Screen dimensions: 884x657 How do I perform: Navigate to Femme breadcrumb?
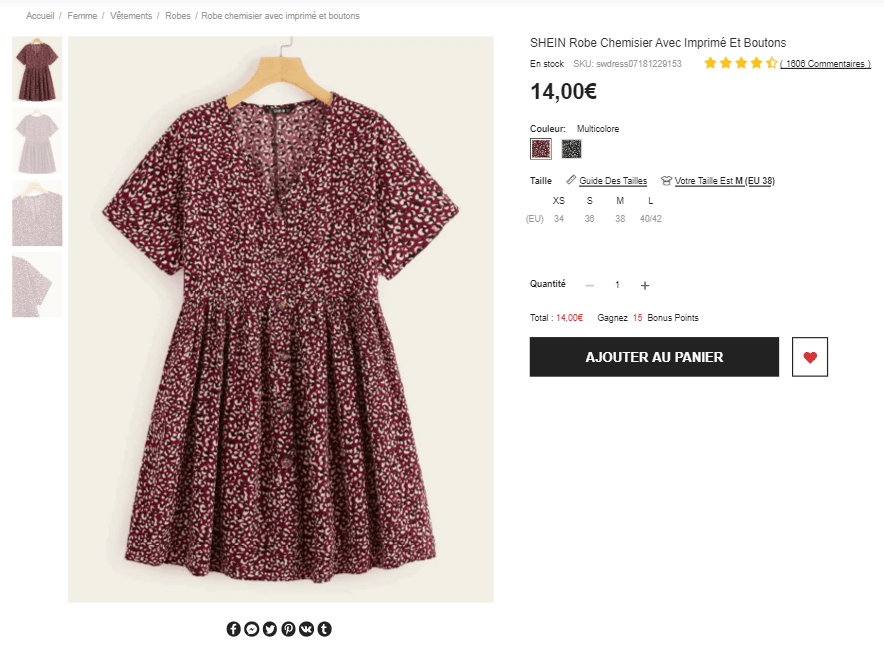(82, 15)
